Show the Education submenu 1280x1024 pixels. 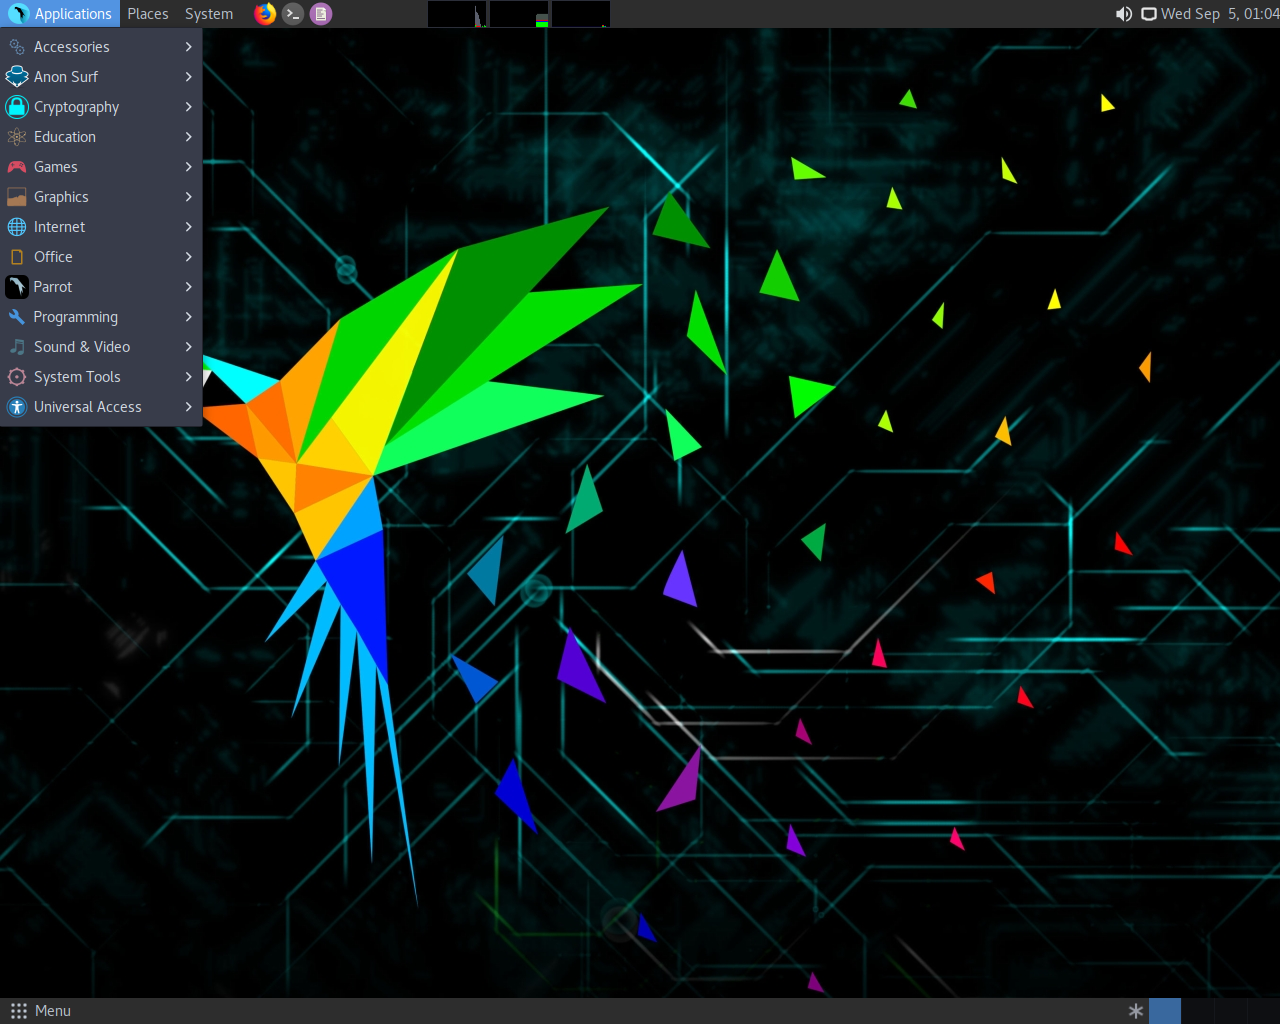click(101, 137)
